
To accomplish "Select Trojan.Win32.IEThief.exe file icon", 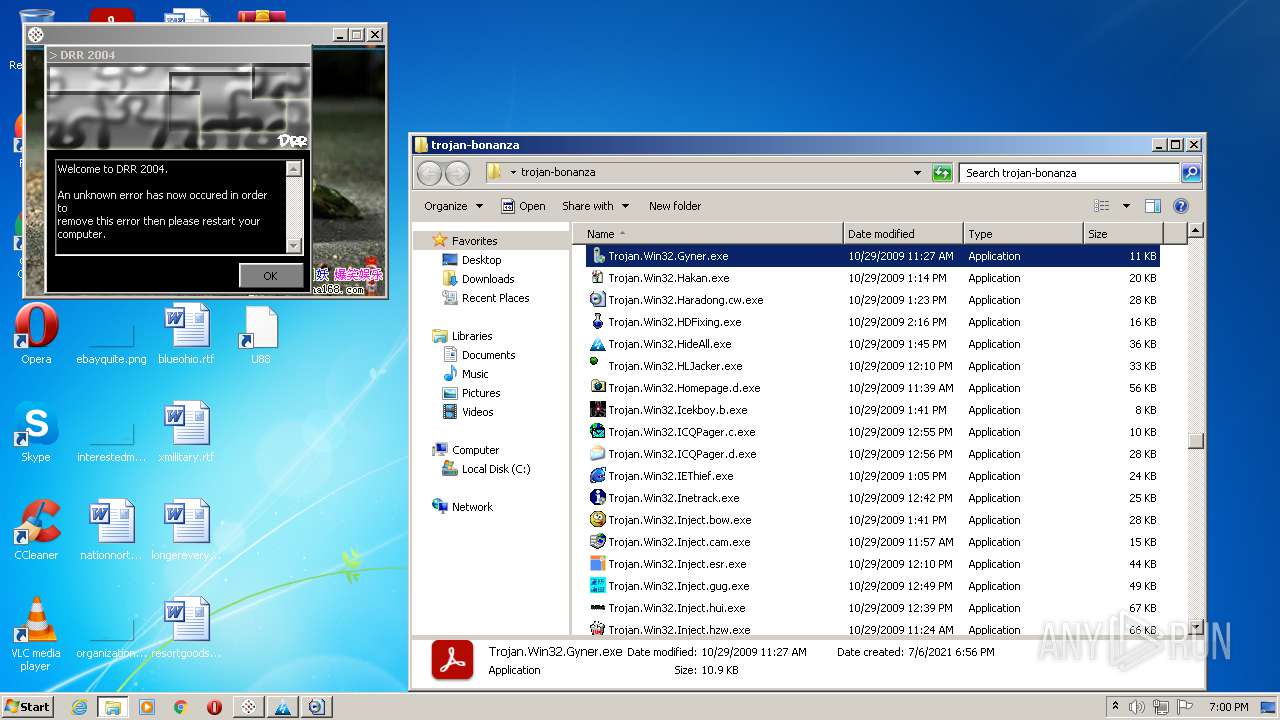I will coord(598,476).
